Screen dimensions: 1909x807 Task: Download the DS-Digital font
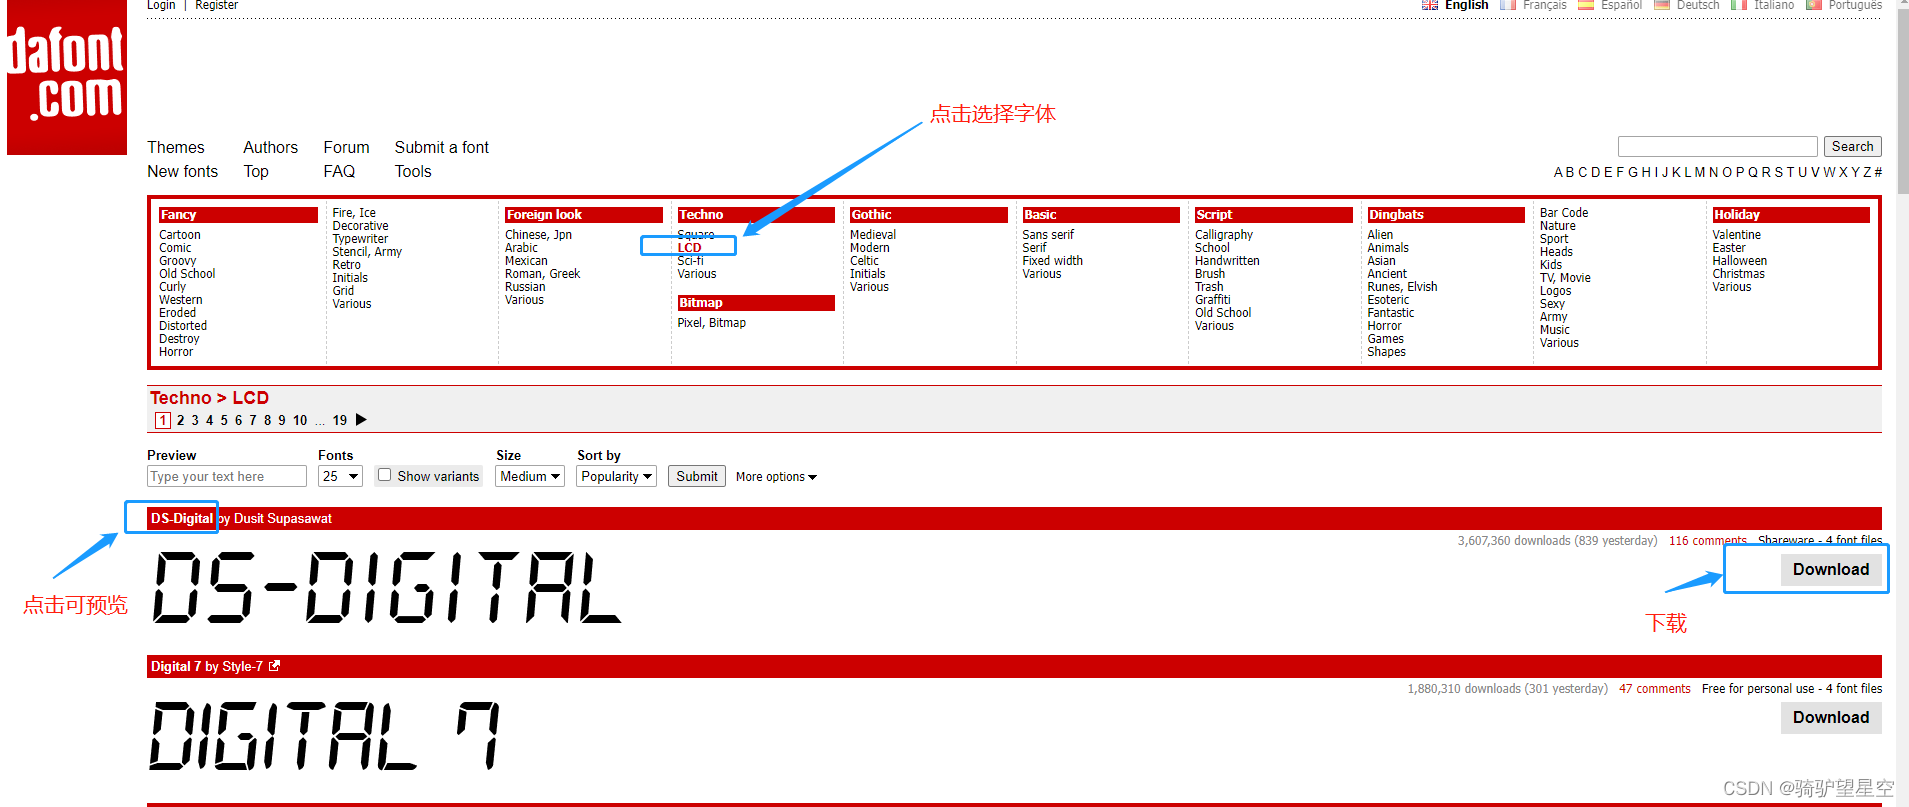(x=1831, y=569)
